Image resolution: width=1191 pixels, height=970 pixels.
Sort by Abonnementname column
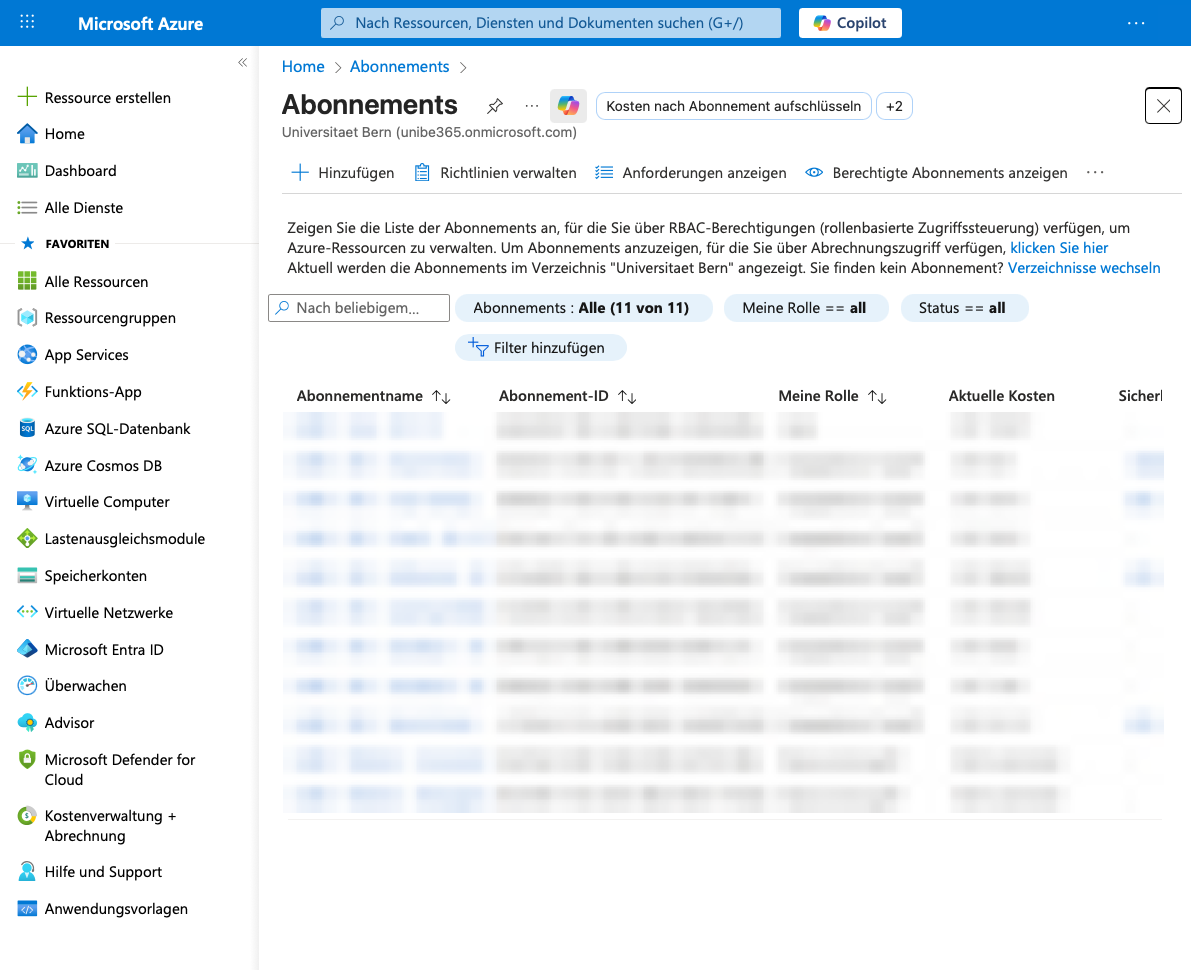click(x=441, y=397)
